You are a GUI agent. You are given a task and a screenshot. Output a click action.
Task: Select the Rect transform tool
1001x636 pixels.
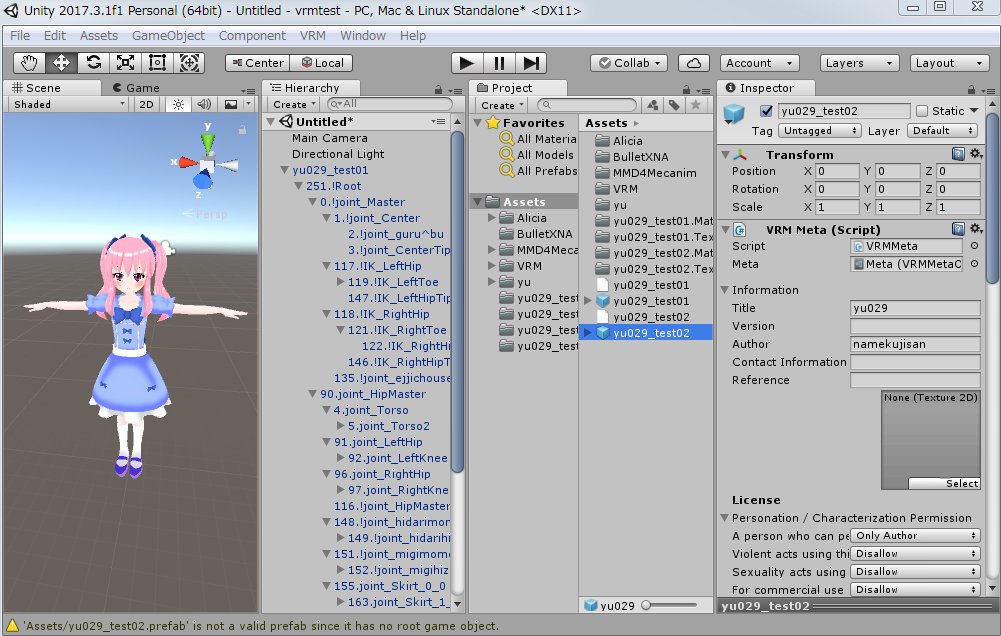pyautogui.click(x=157, y=63)
